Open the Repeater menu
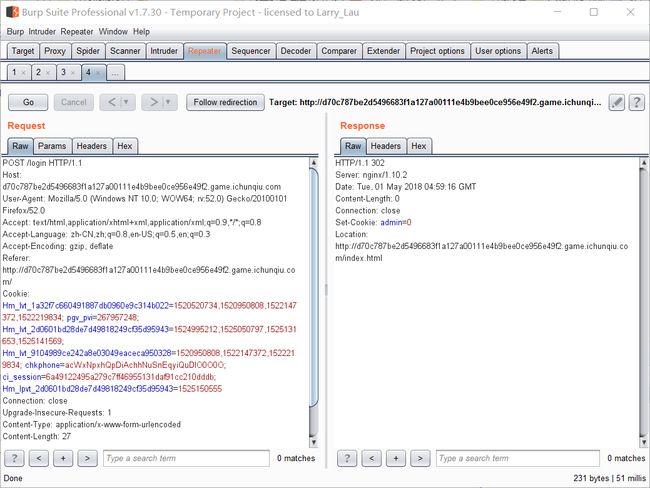650x488 pixels. (x=77, y=32)
